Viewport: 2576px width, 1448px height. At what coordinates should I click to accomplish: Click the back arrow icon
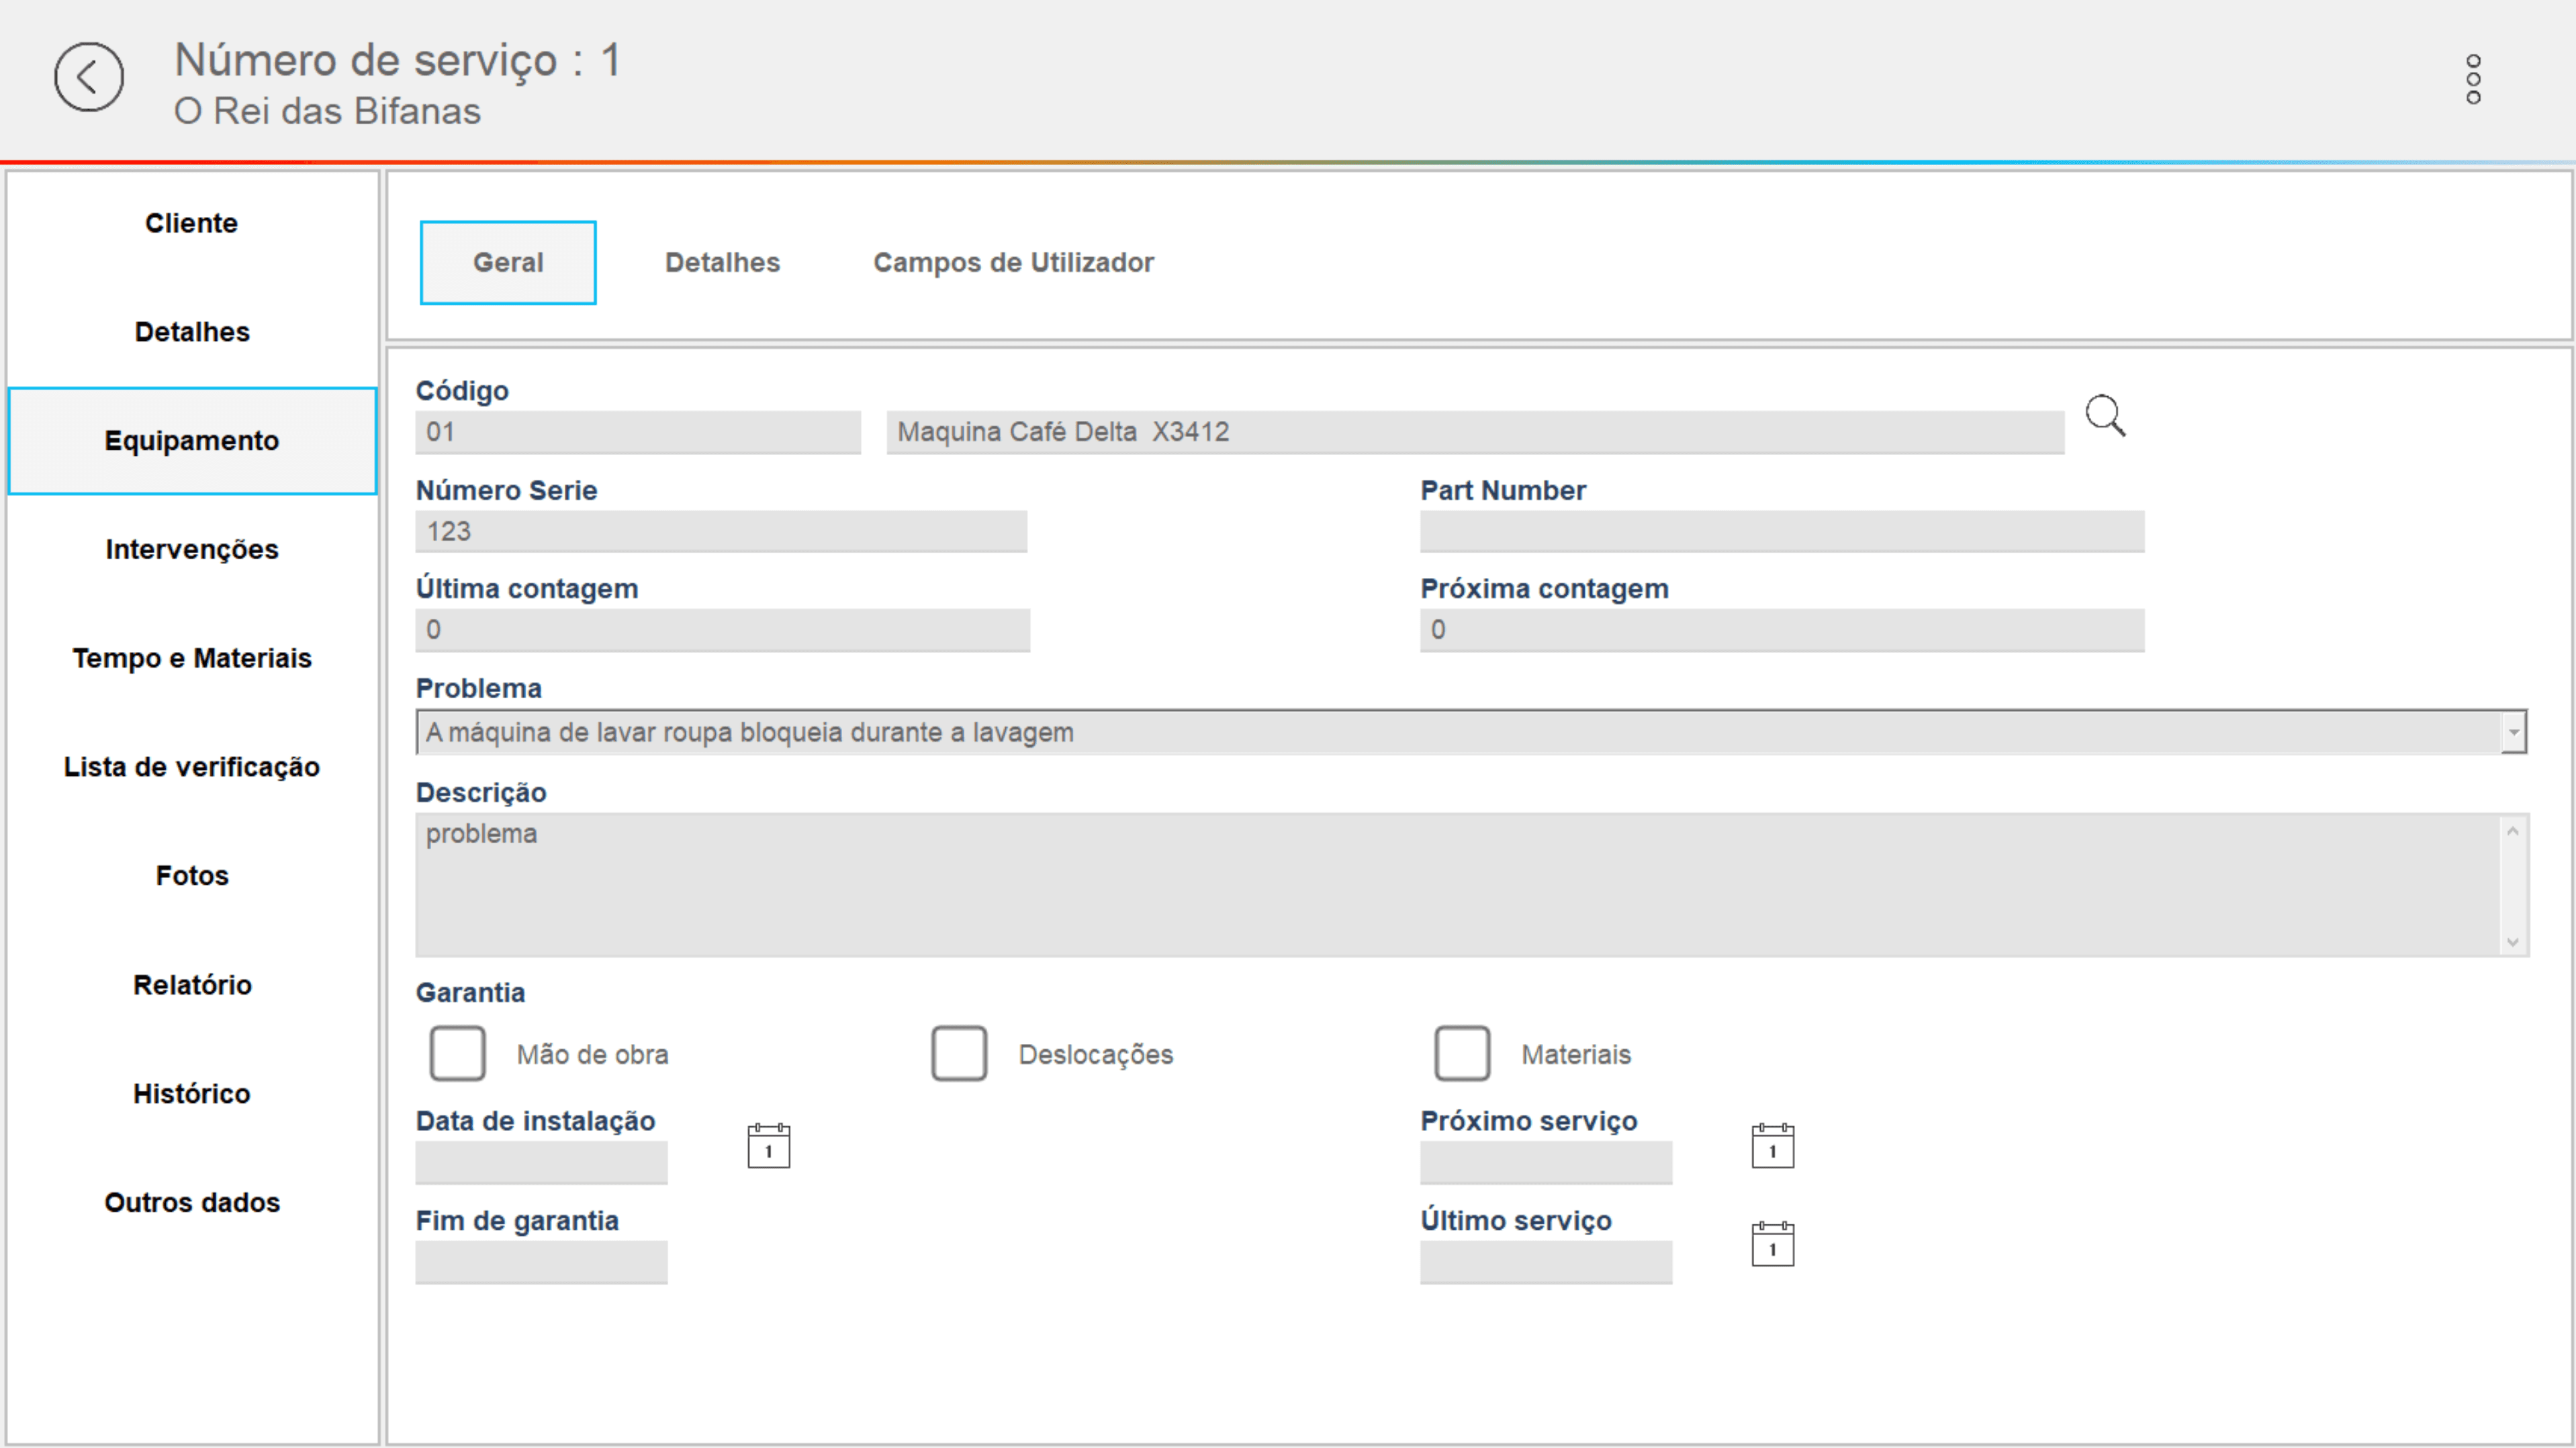point(89,77)
